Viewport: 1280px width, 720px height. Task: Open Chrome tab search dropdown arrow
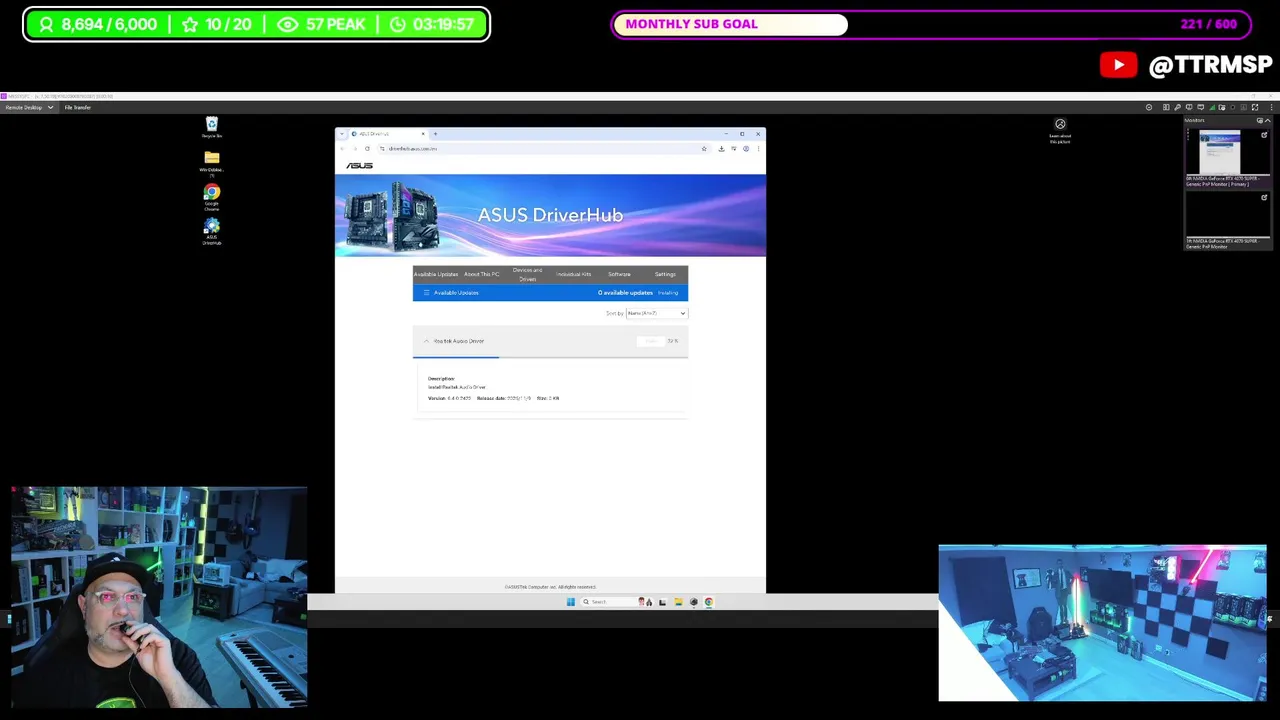click(x=342, y=133)
